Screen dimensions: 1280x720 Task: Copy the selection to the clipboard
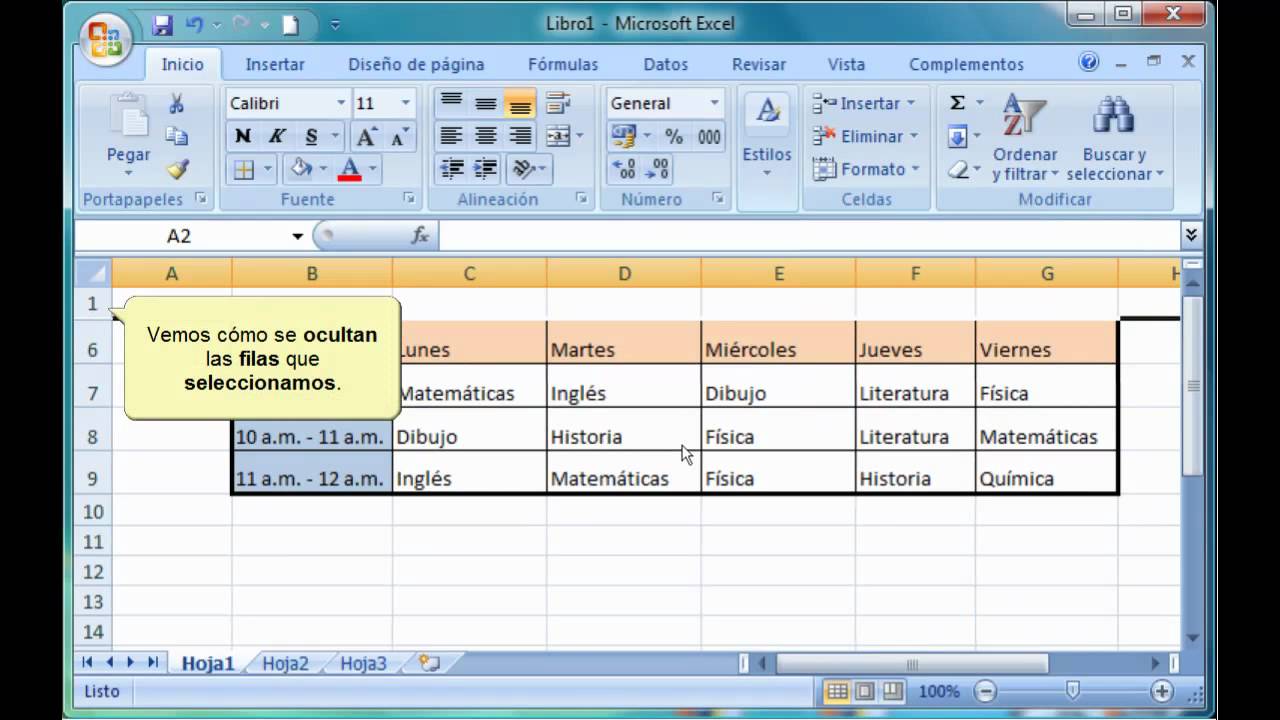click(x=177, y=137)
